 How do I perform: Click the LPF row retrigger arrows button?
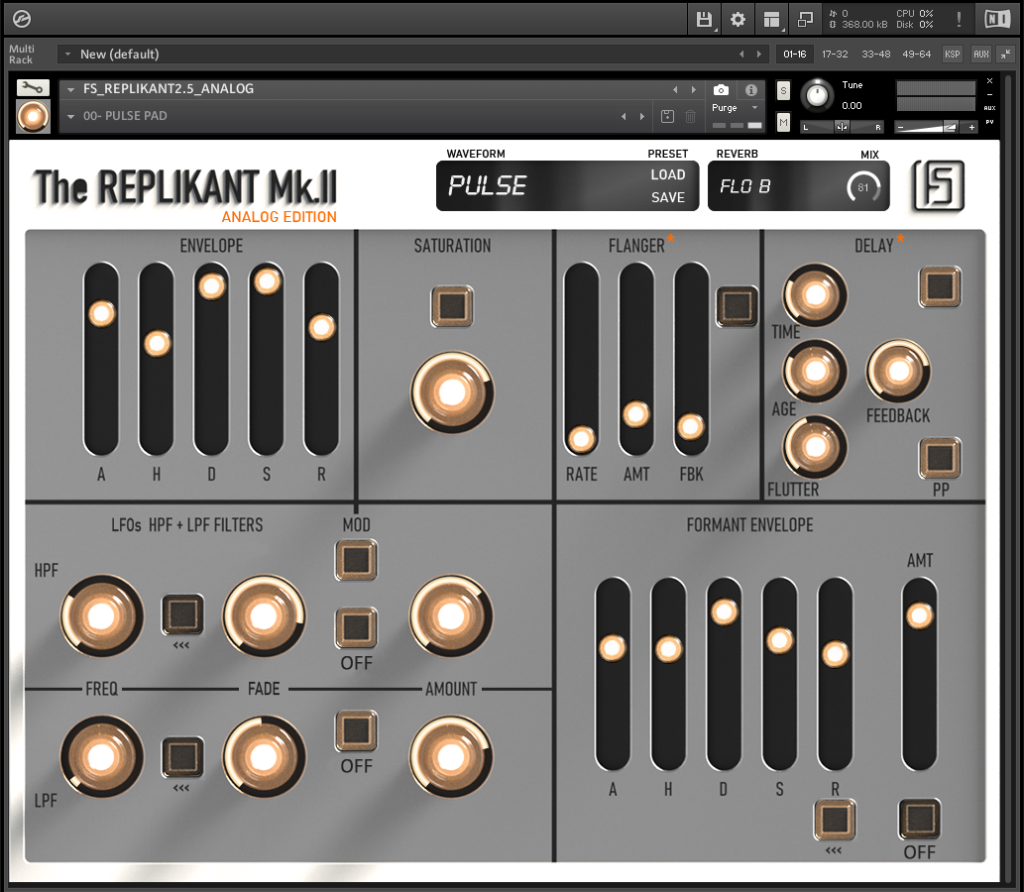(182, 757)
